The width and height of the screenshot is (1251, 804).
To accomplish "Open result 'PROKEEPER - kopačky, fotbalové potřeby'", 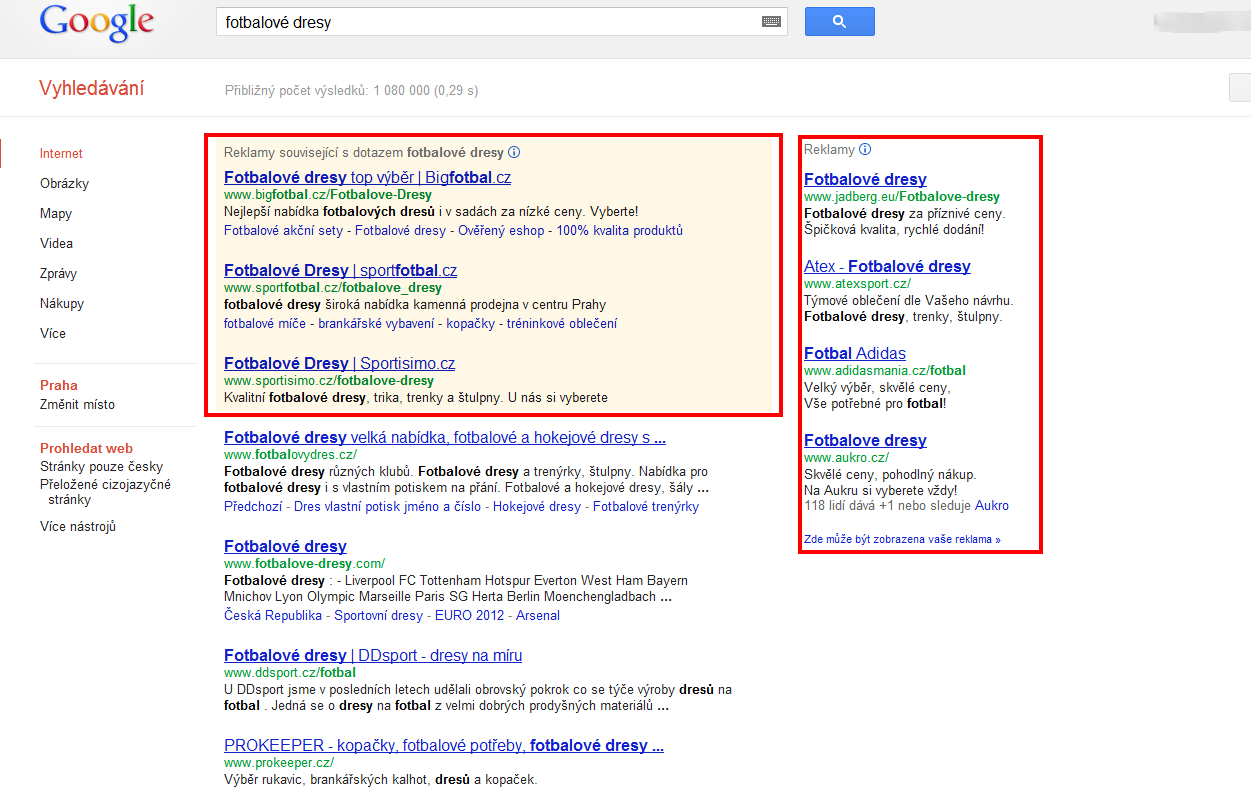I will (x=444, y=746).
